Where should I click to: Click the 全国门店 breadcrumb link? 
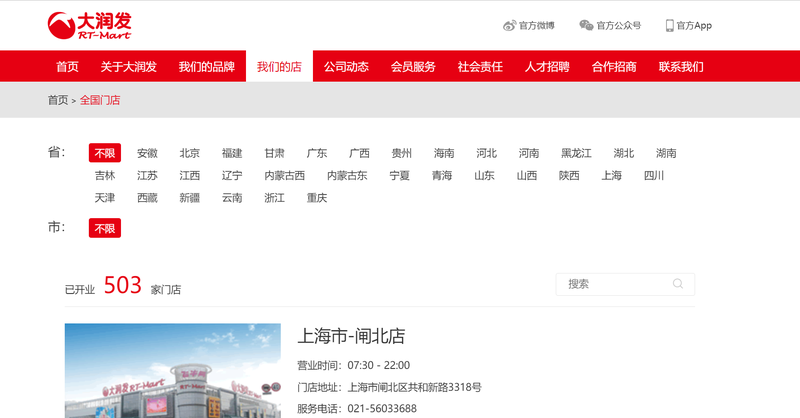tap(100, 100)
